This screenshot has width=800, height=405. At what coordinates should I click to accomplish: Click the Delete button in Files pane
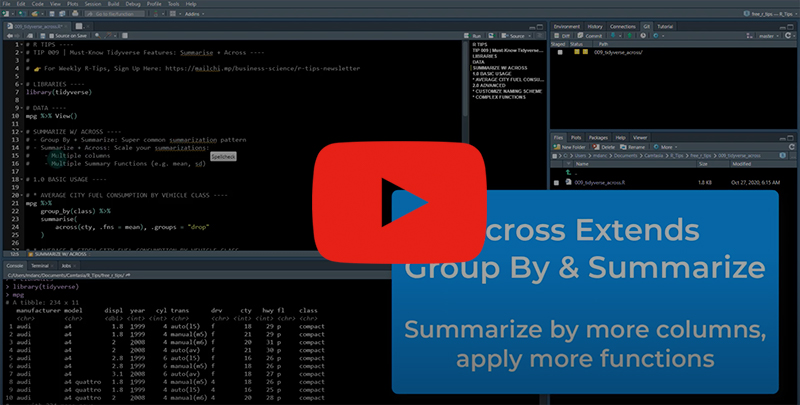[603, 147]
